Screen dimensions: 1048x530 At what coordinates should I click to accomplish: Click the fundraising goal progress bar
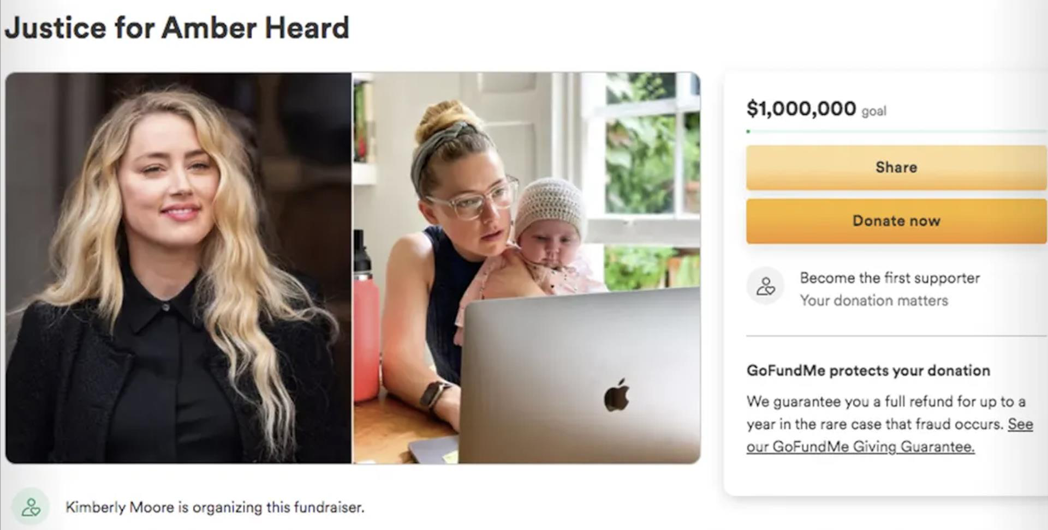click(x=896, y=132)
